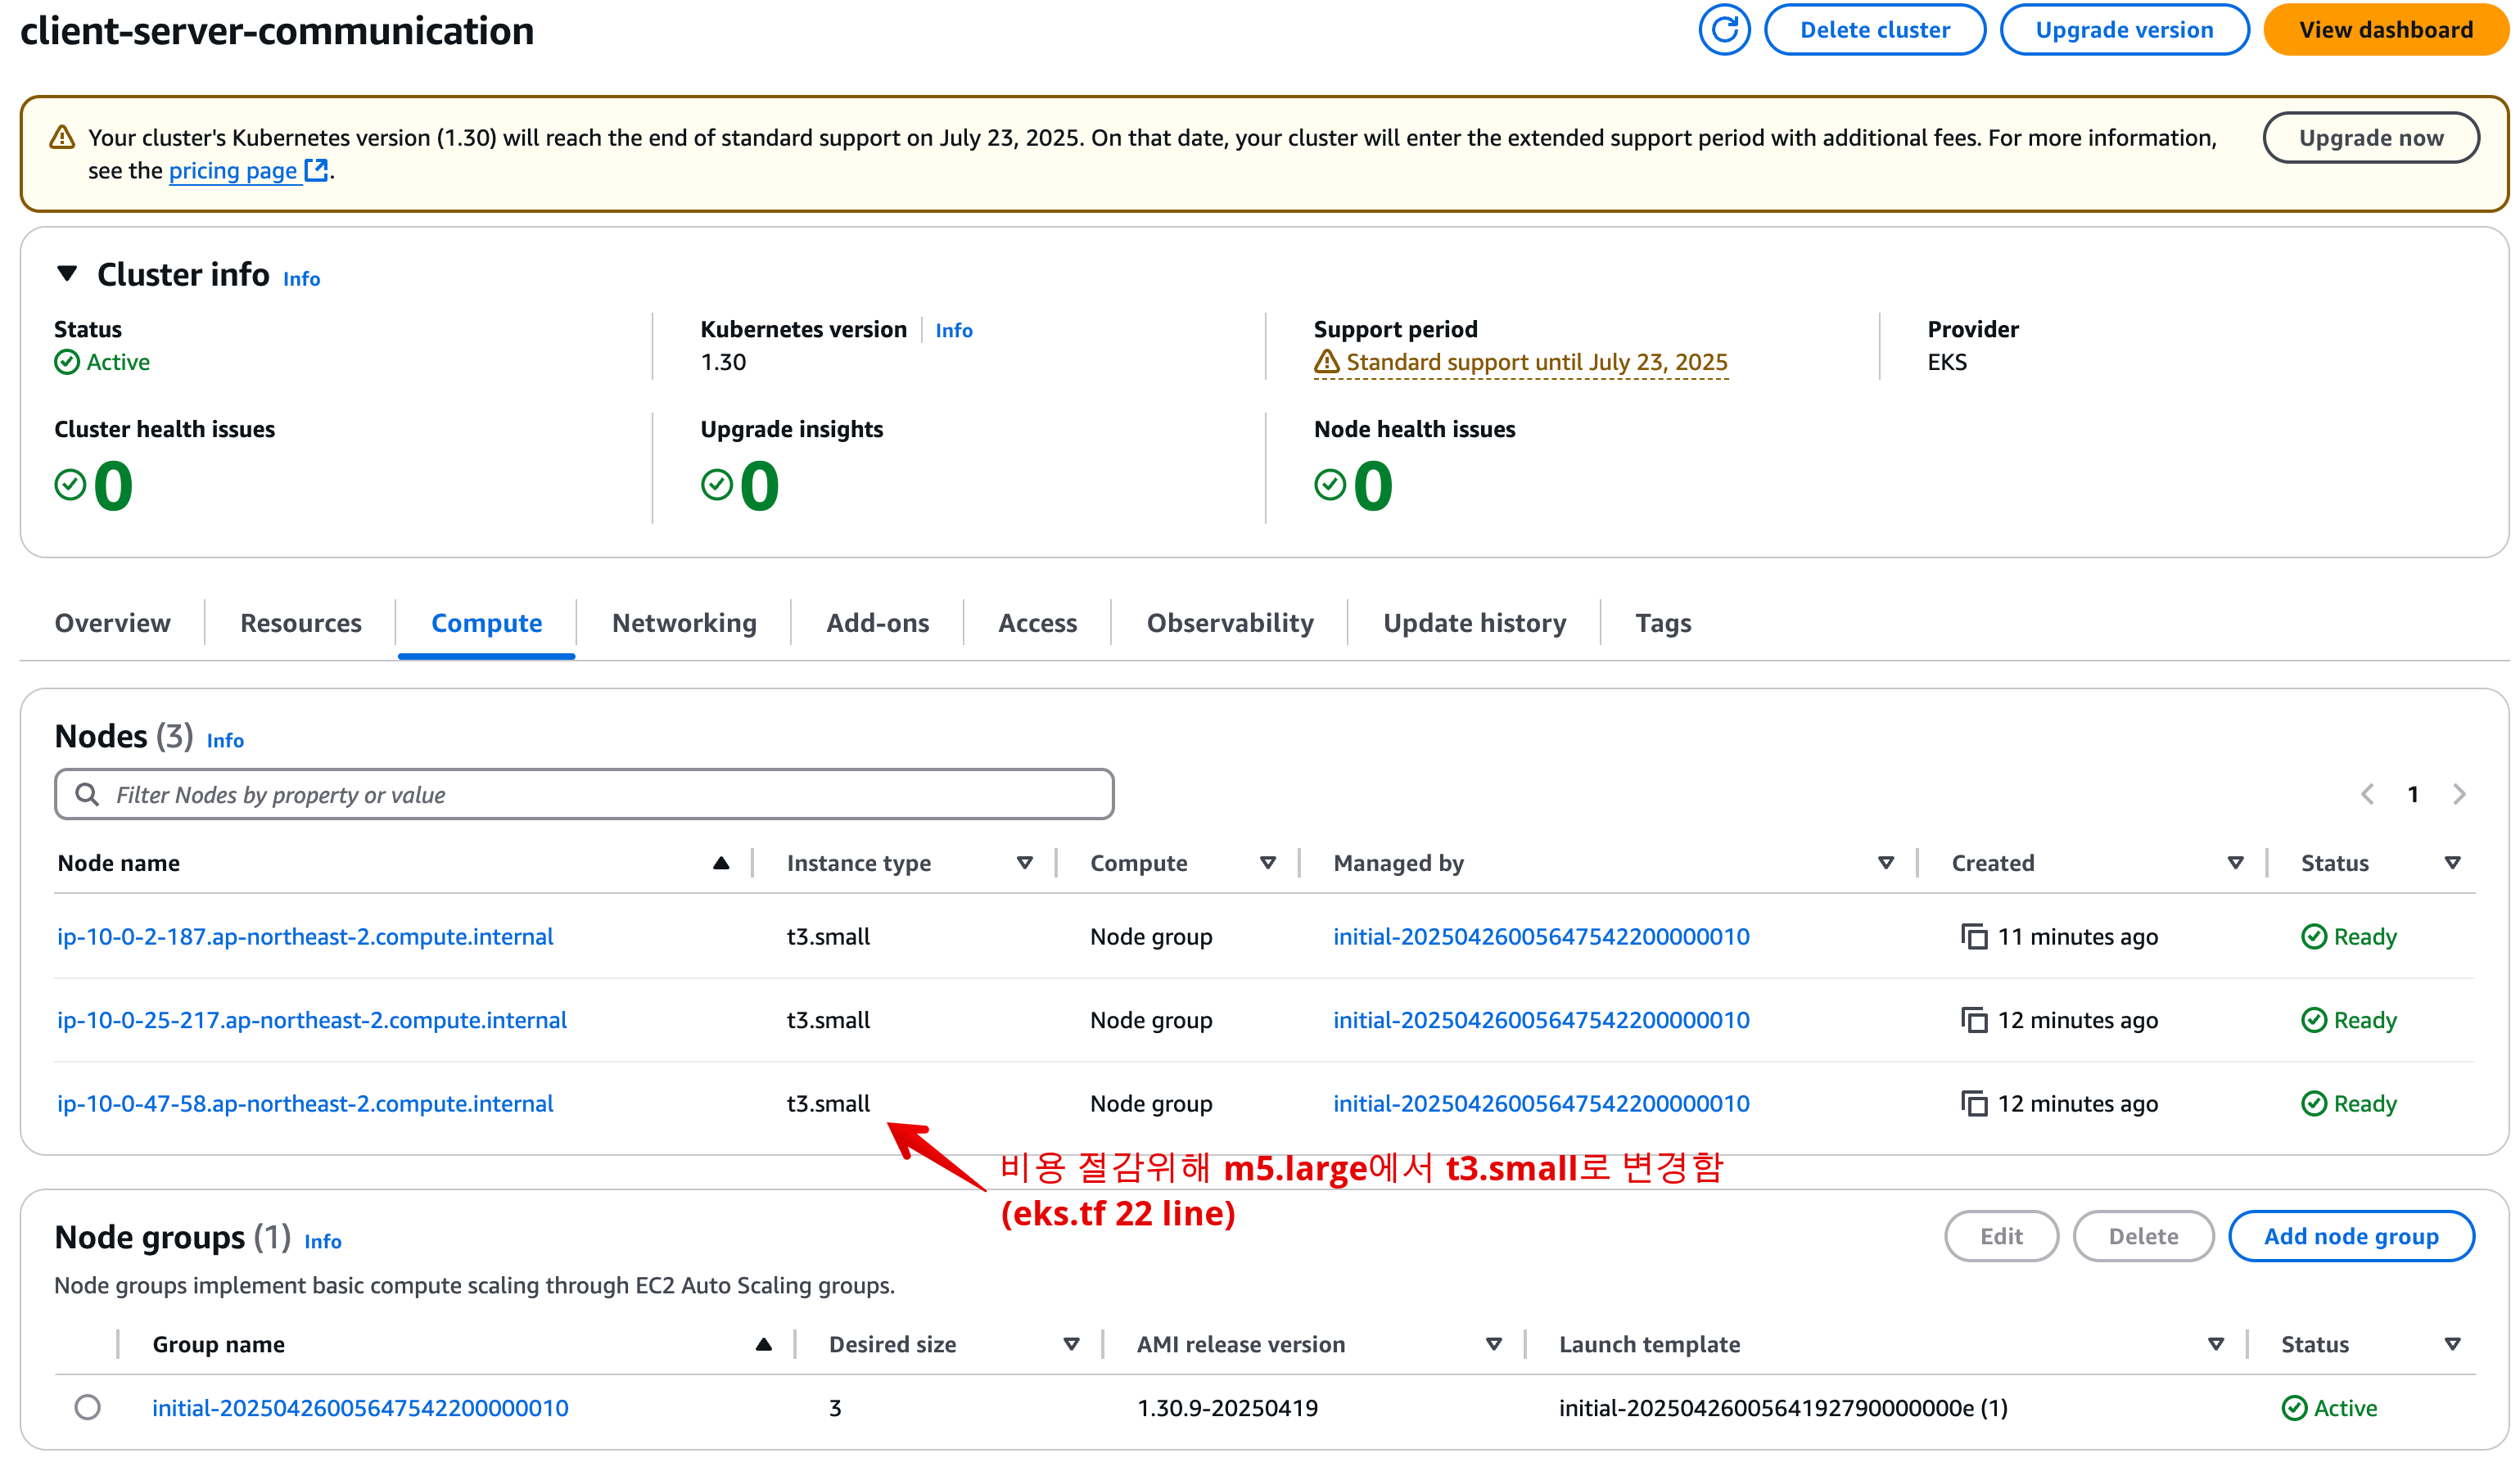2520x1462 pixels.
Task: Open the node group link in Group name column
Action: click(x=360, y=1409)
